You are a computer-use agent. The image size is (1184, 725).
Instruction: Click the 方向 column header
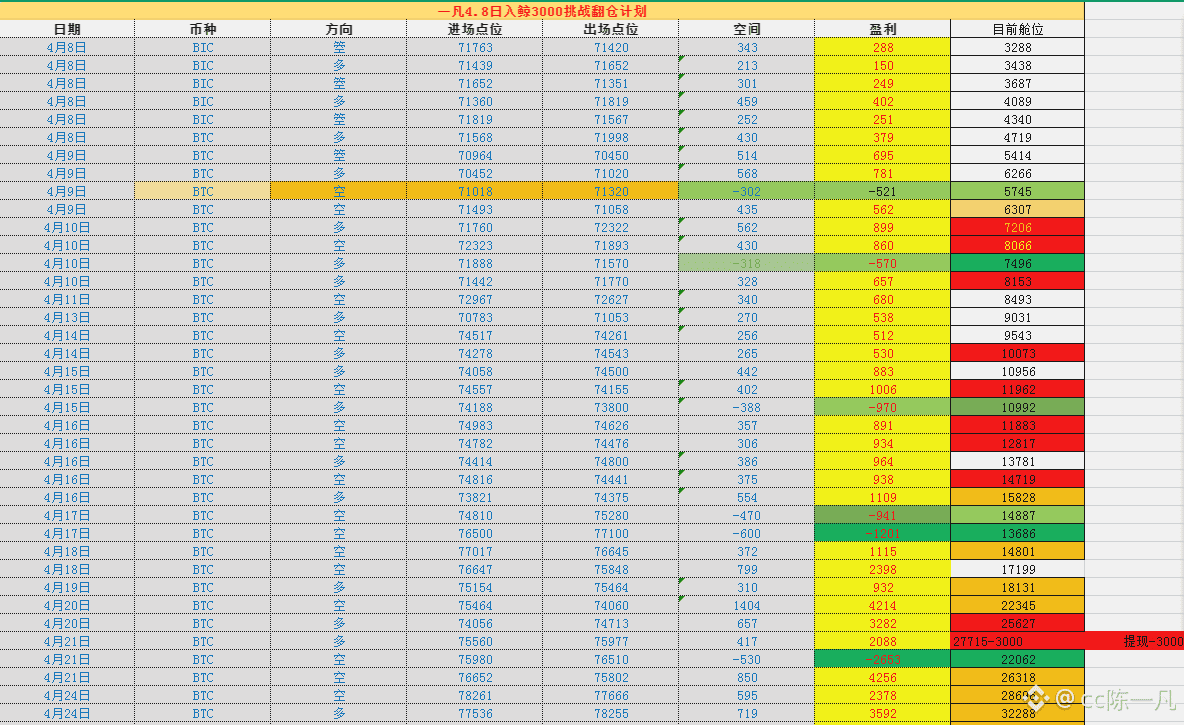338,29
